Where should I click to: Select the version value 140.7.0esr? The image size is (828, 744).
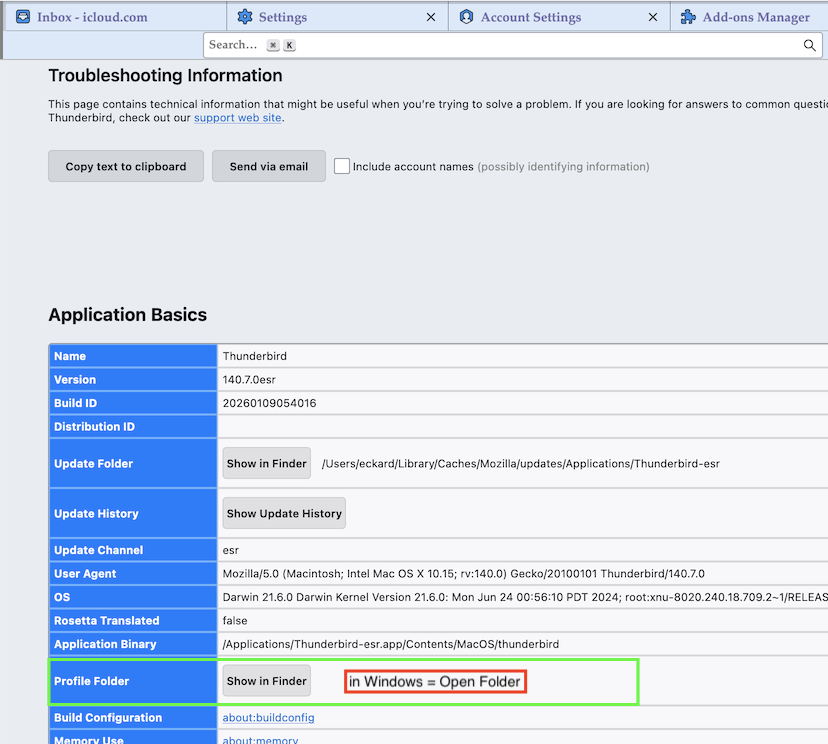point(249,380)
